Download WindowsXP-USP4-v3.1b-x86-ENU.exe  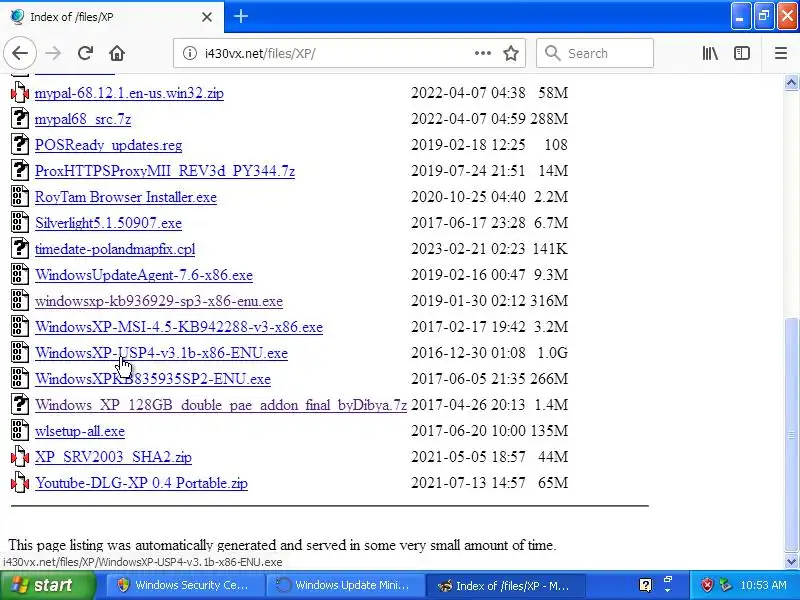(161, 354)
